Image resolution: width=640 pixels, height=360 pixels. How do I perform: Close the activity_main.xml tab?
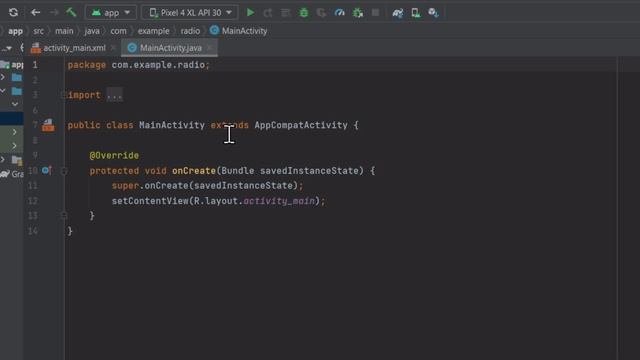pyautogui.click(x=113, y=48)
